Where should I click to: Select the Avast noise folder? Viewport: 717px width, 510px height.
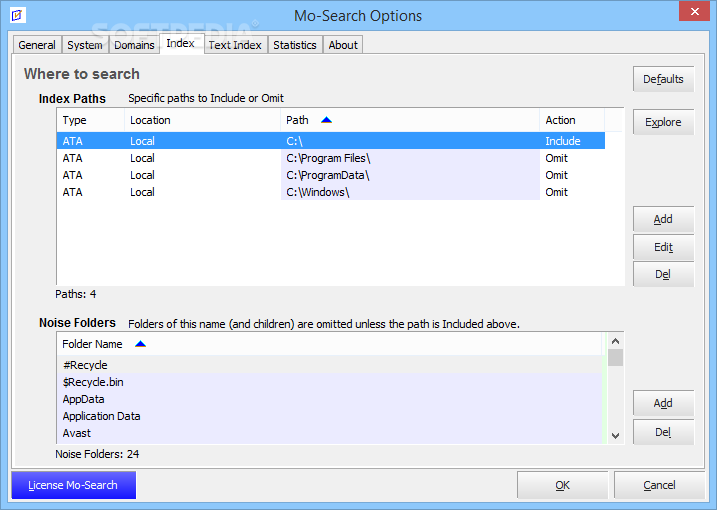(x=330, y=433)
